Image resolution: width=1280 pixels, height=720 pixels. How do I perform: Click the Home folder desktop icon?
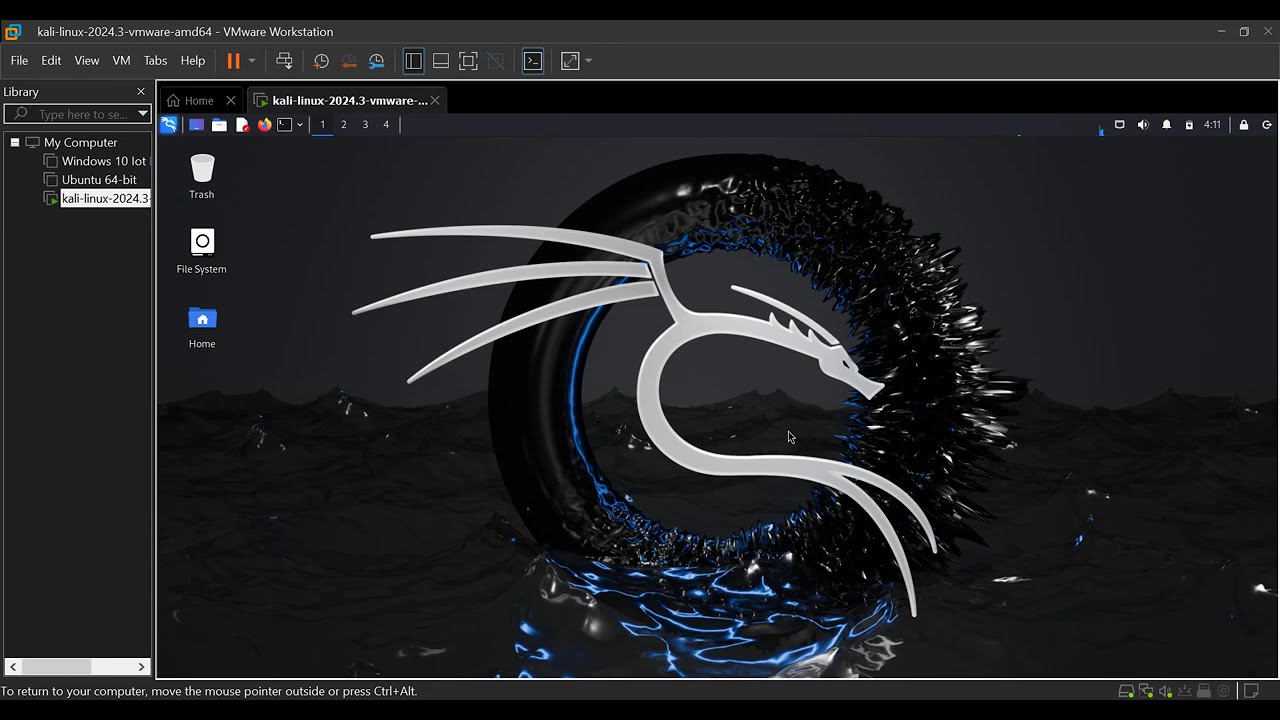(x=202, y=327)
